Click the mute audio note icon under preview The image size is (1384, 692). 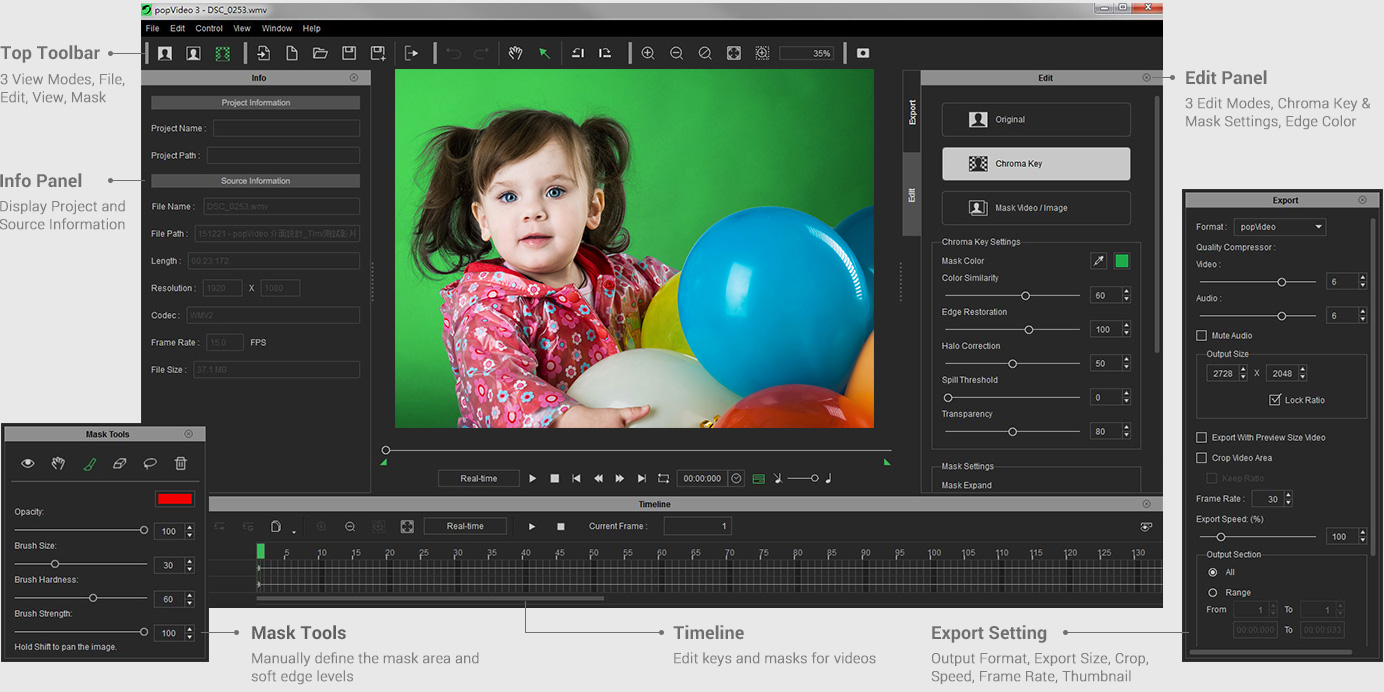point(777,478)
